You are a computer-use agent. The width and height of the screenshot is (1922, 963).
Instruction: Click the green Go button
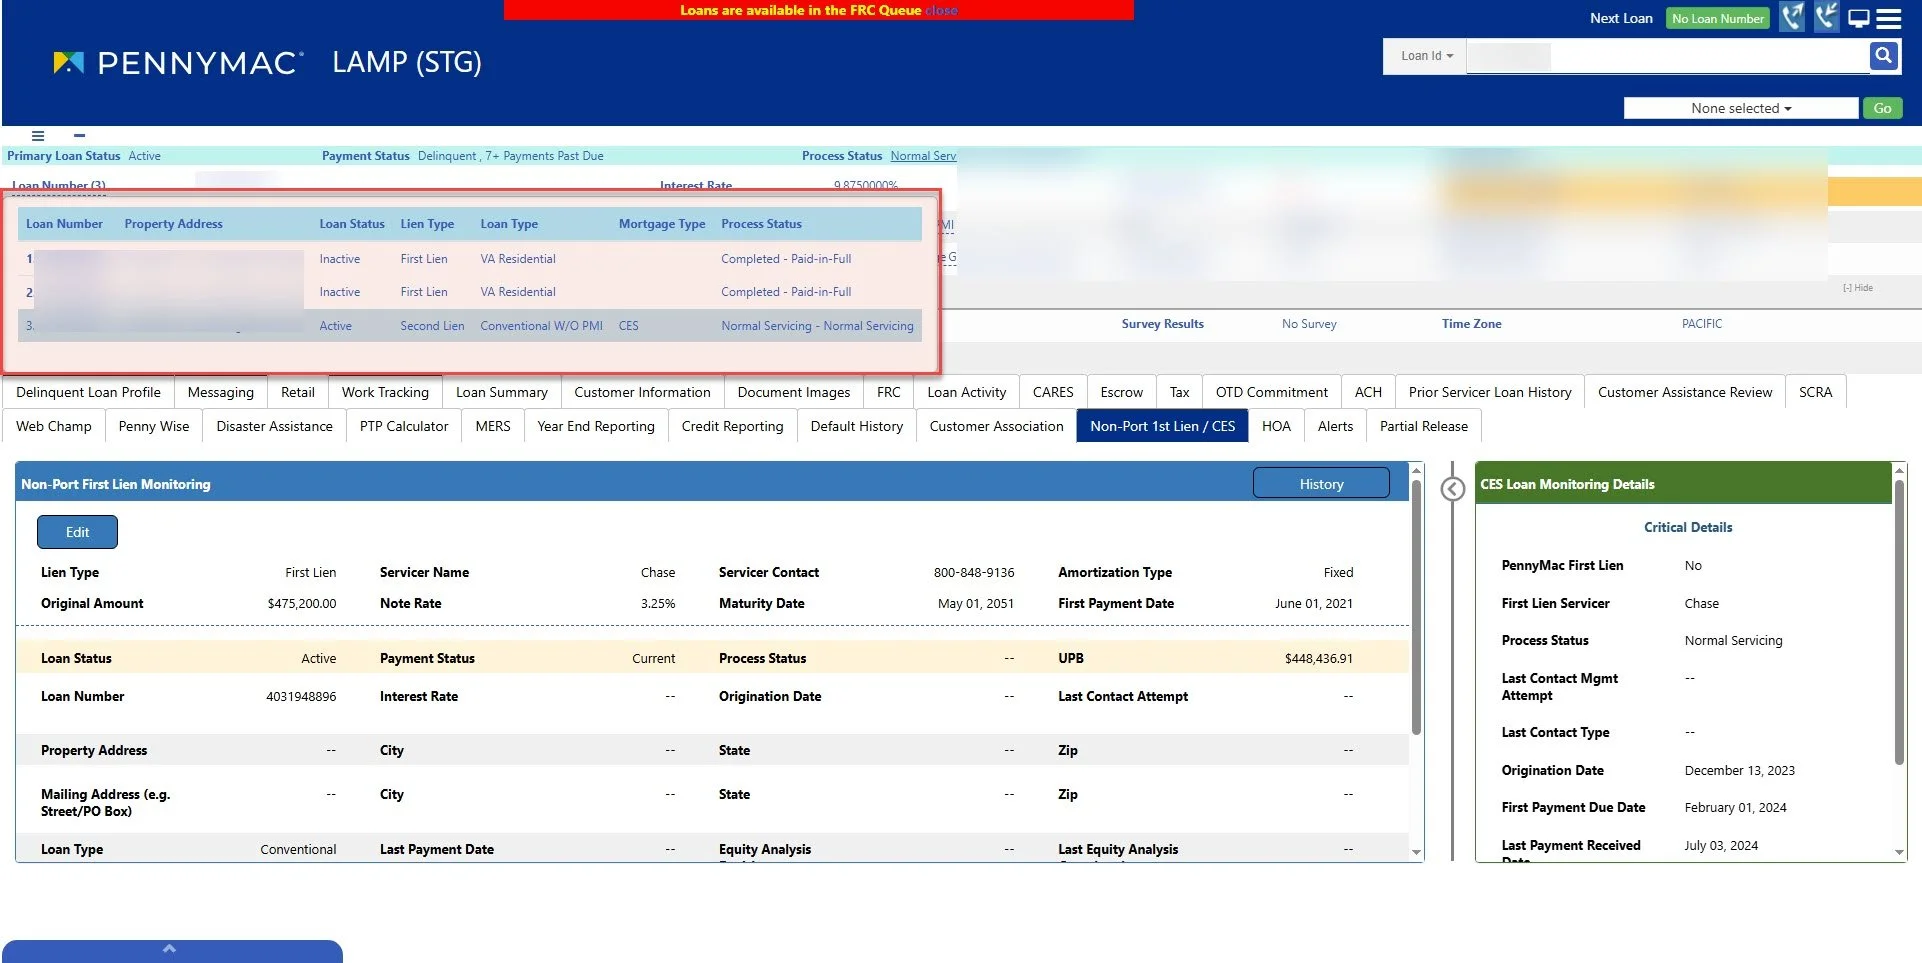pyautogui.click(x=1882, y=108)
